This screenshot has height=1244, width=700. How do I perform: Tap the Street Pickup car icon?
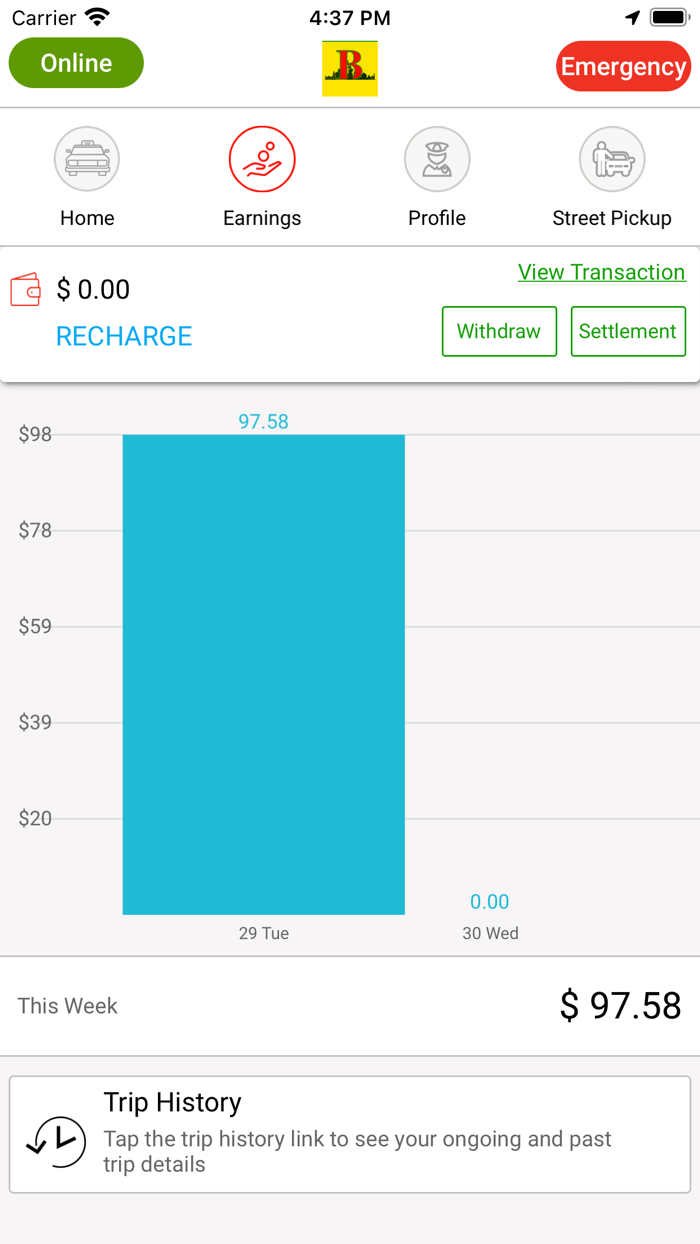[612, 159]
